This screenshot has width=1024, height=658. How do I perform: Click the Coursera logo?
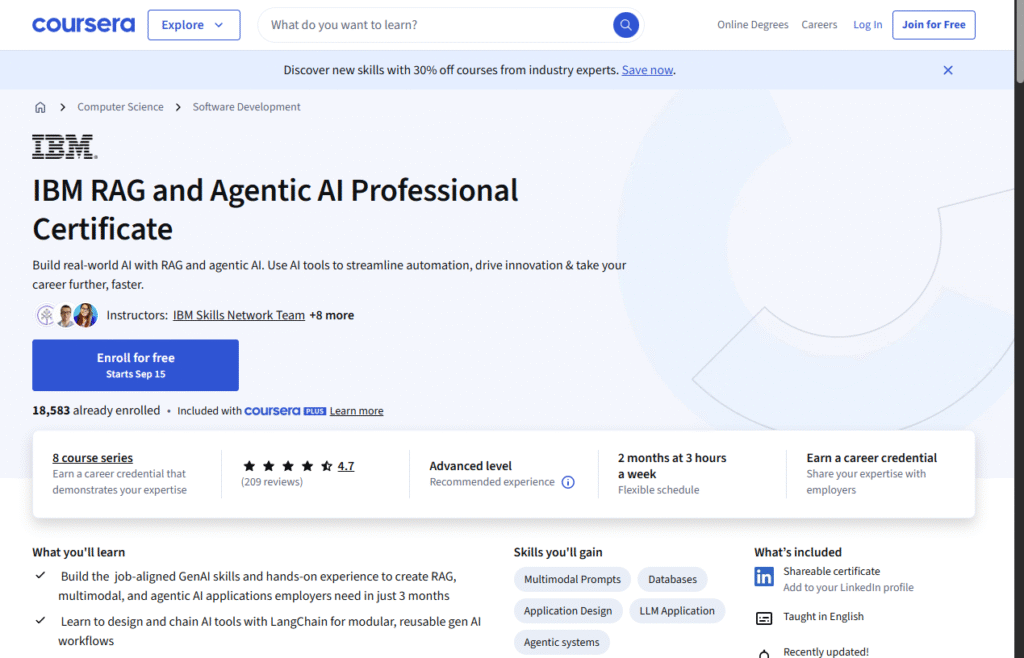[84, 25]
